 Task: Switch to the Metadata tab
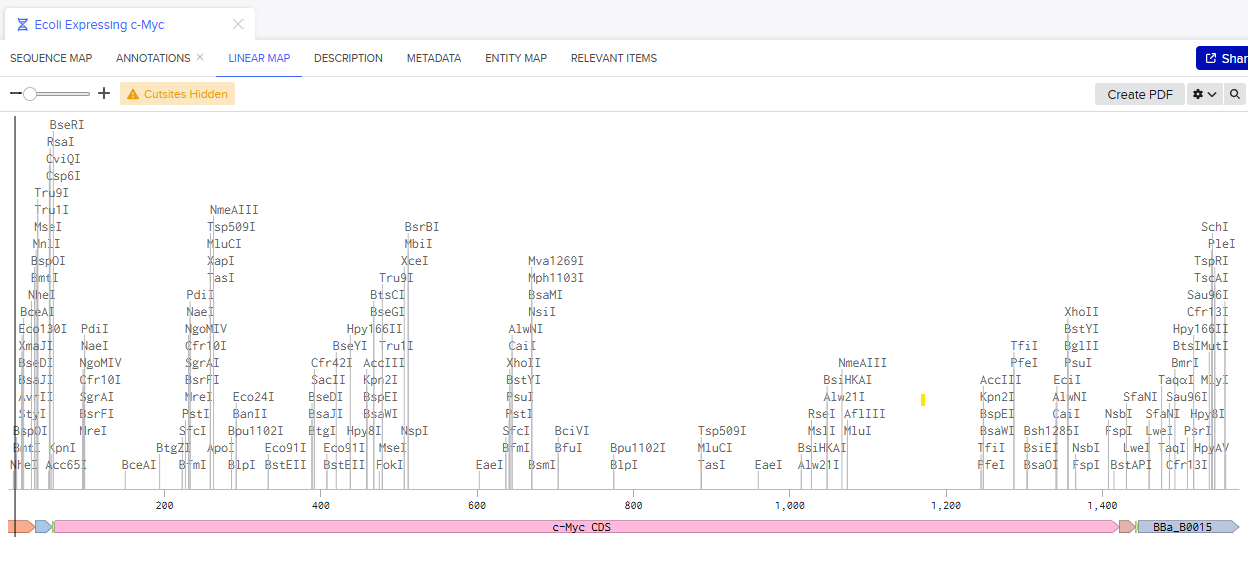pos(434,58)
